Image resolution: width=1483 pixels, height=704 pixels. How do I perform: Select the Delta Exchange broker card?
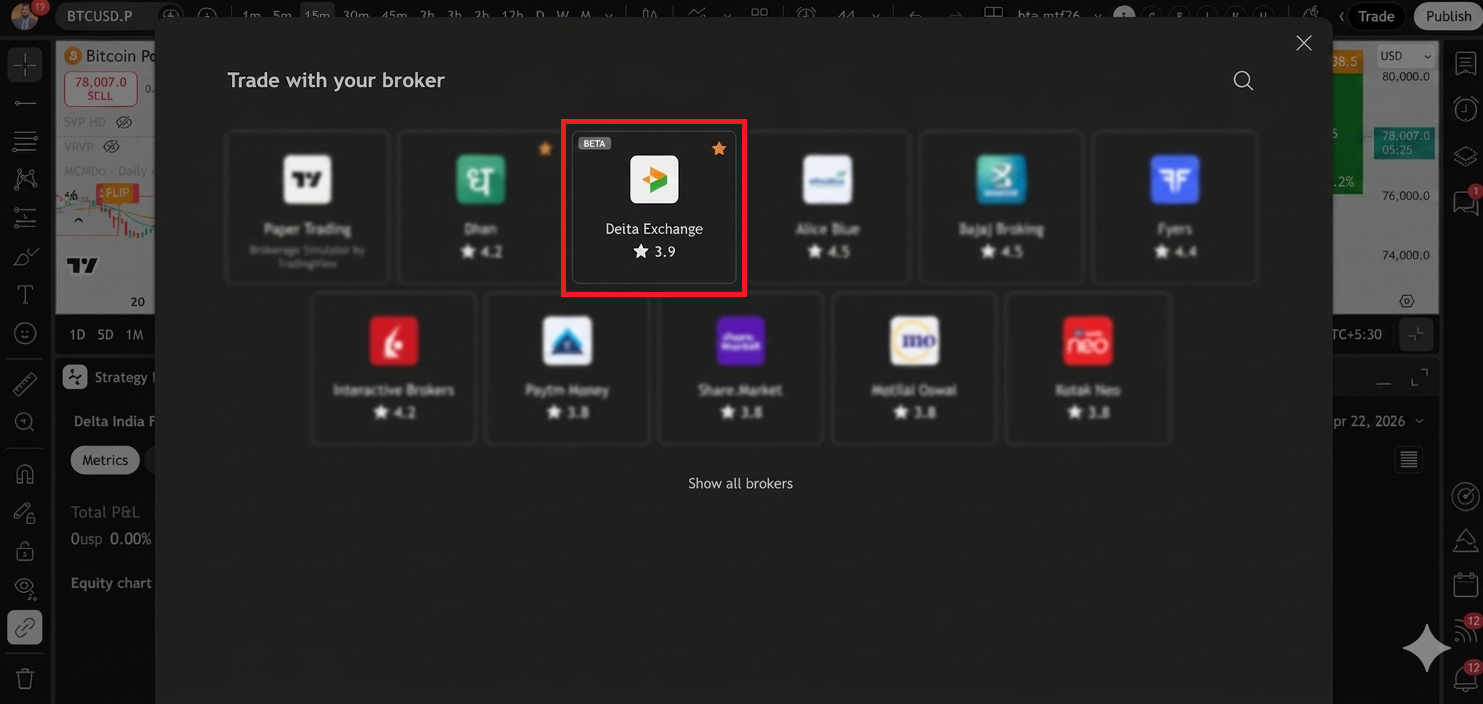point(654,208)
